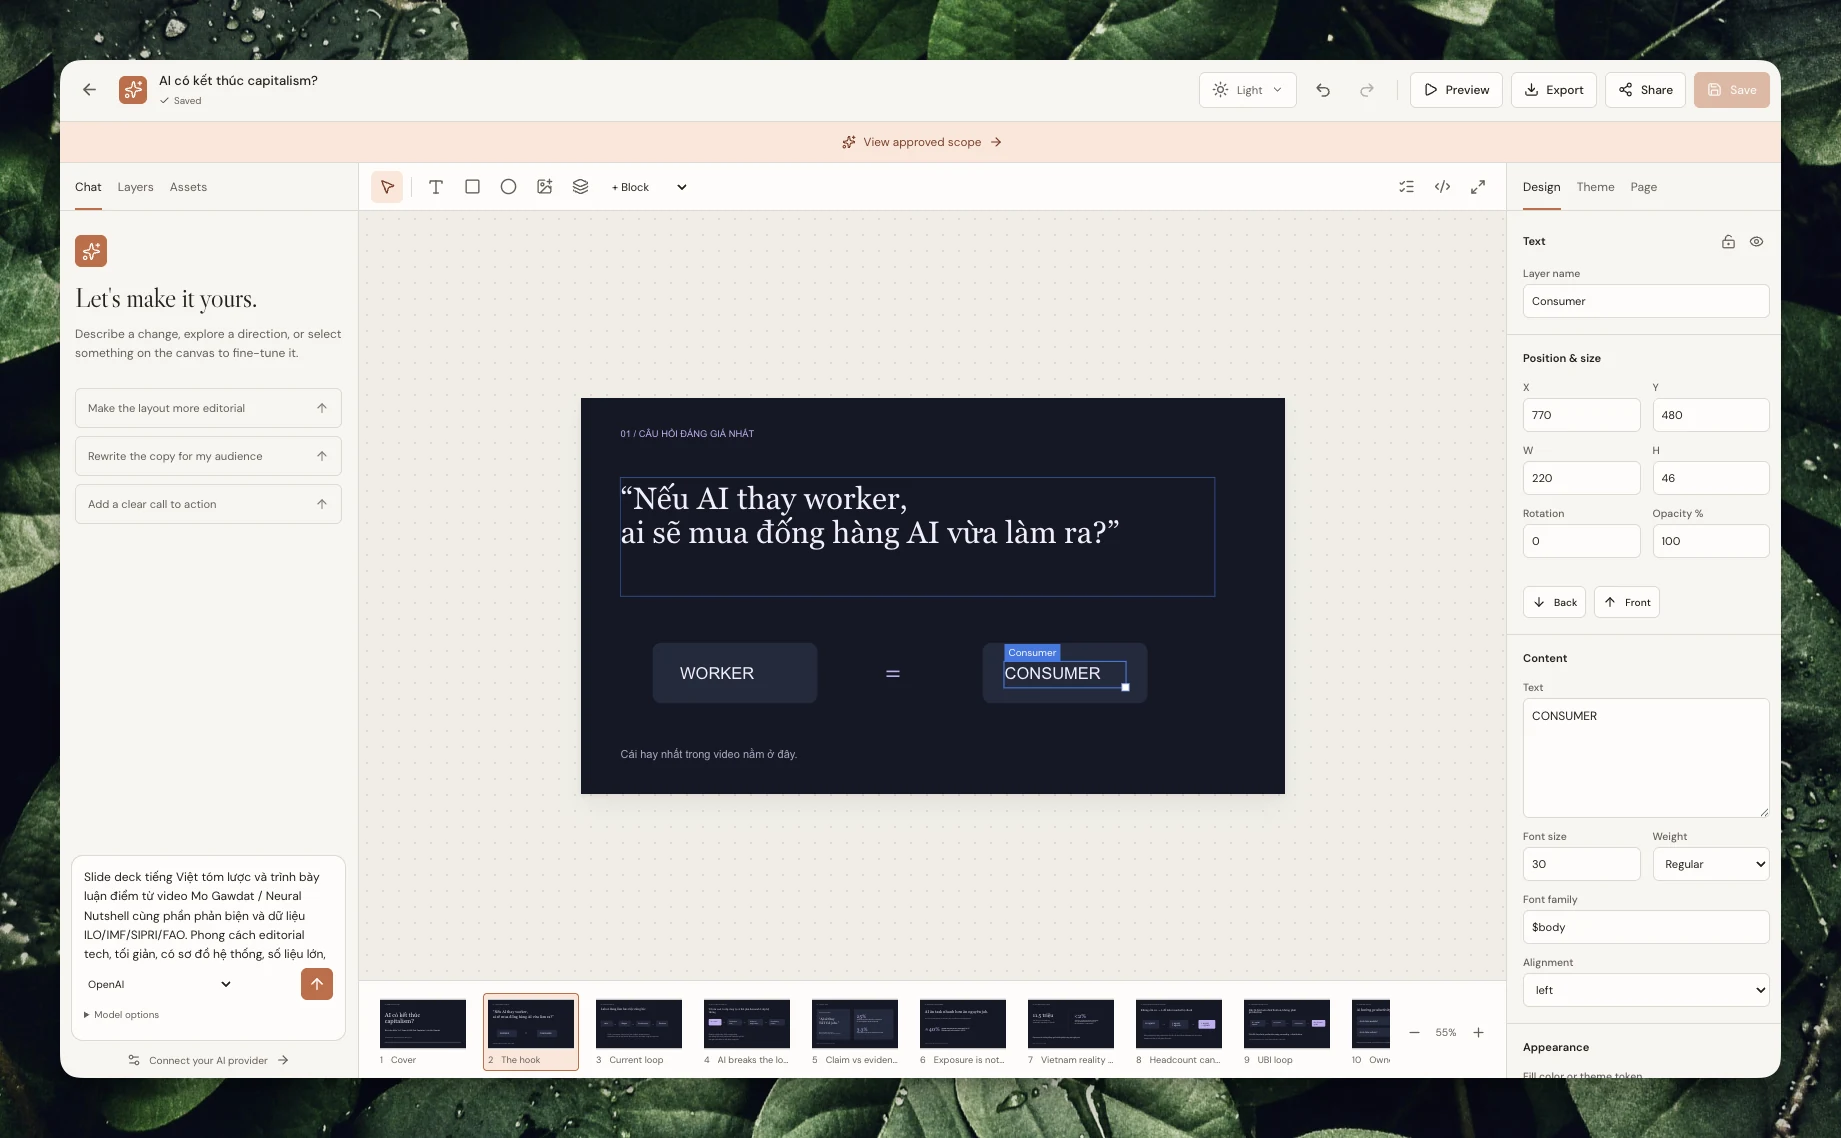
Task: Switch to the Layers tab
Action: [x=135, y=187]
